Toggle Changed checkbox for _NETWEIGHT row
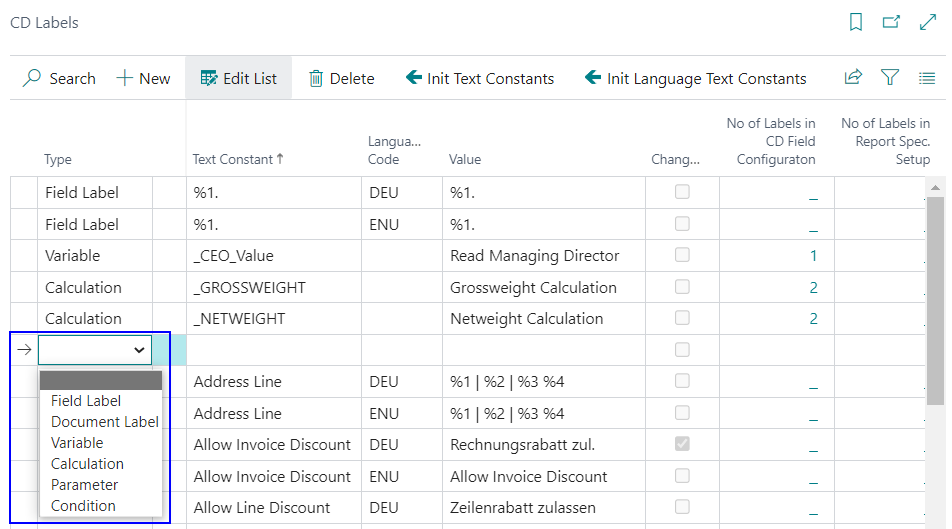This screenshot has width=952, height=529. point(682,318)
